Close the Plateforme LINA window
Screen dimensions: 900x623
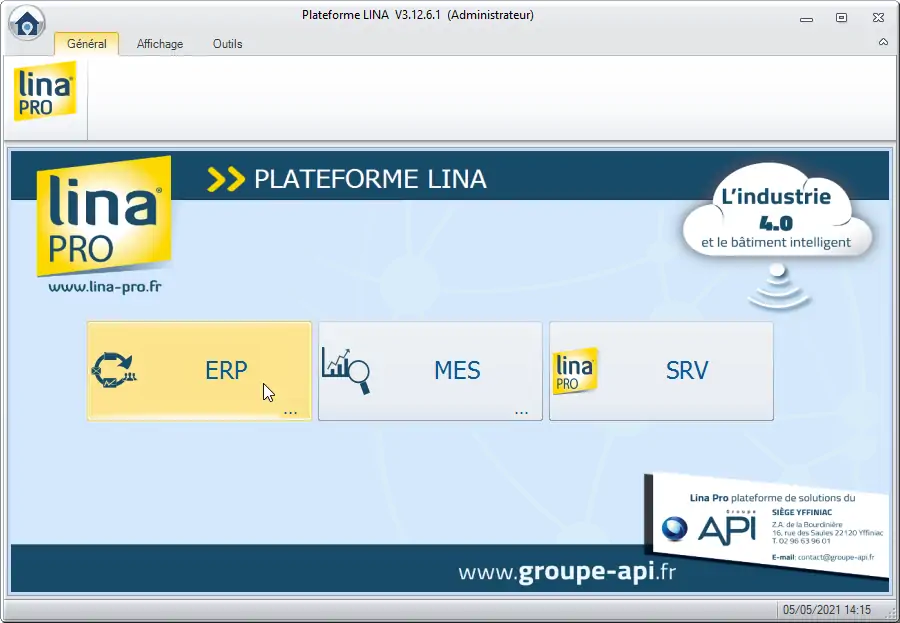pyautogui.click(x=878, y=18)
